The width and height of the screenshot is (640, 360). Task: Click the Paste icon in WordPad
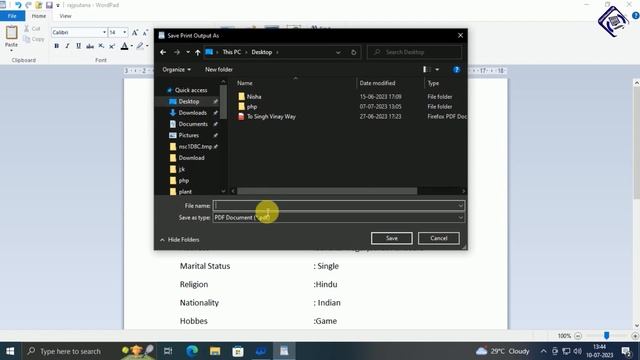[11, 33]
